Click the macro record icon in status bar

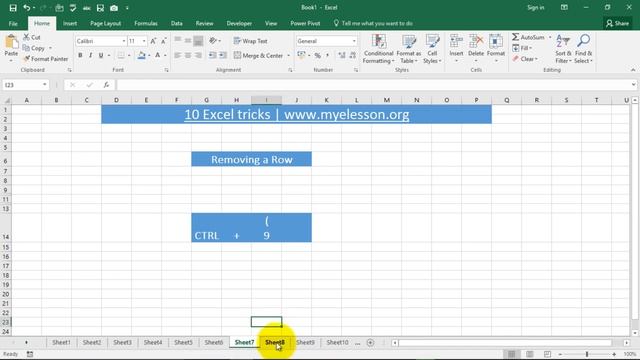tap(30, 354)
